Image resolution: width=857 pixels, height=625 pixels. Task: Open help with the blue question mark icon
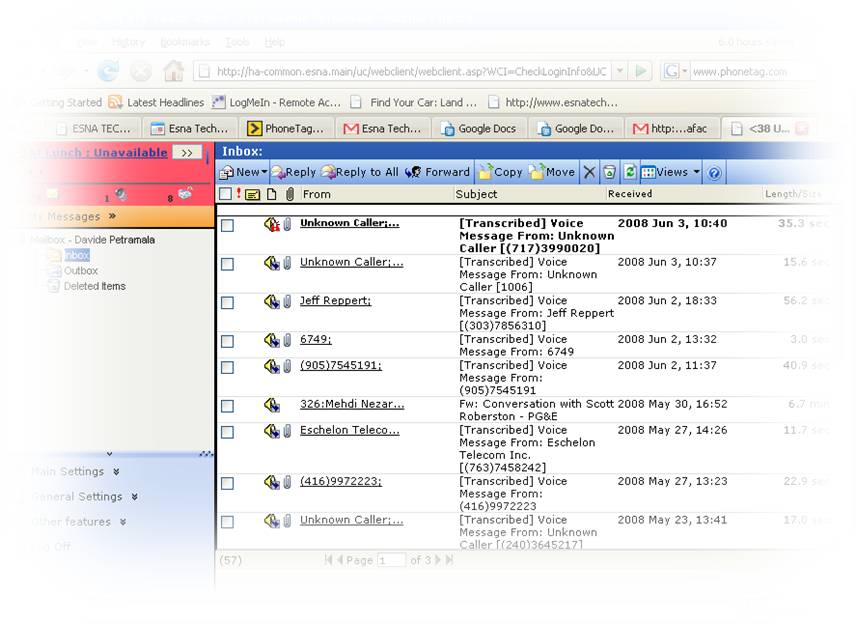[714, 173]
